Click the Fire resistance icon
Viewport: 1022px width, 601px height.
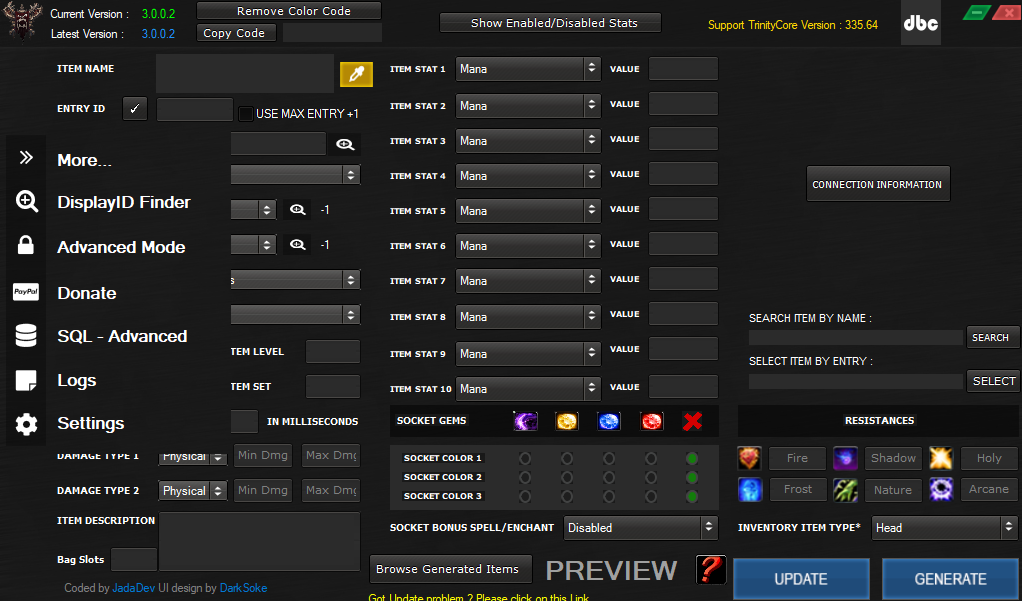tap(750, 458)
